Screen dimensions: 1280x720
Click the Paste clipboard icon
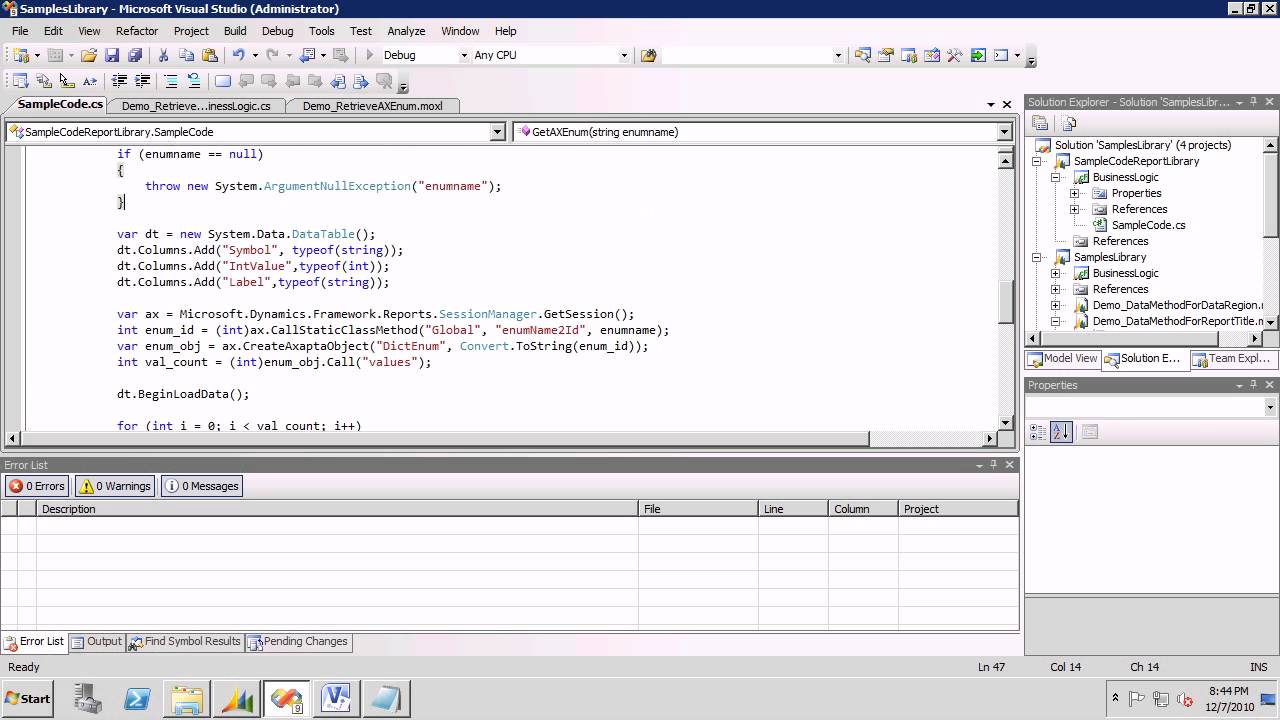[x=209, y=56]
